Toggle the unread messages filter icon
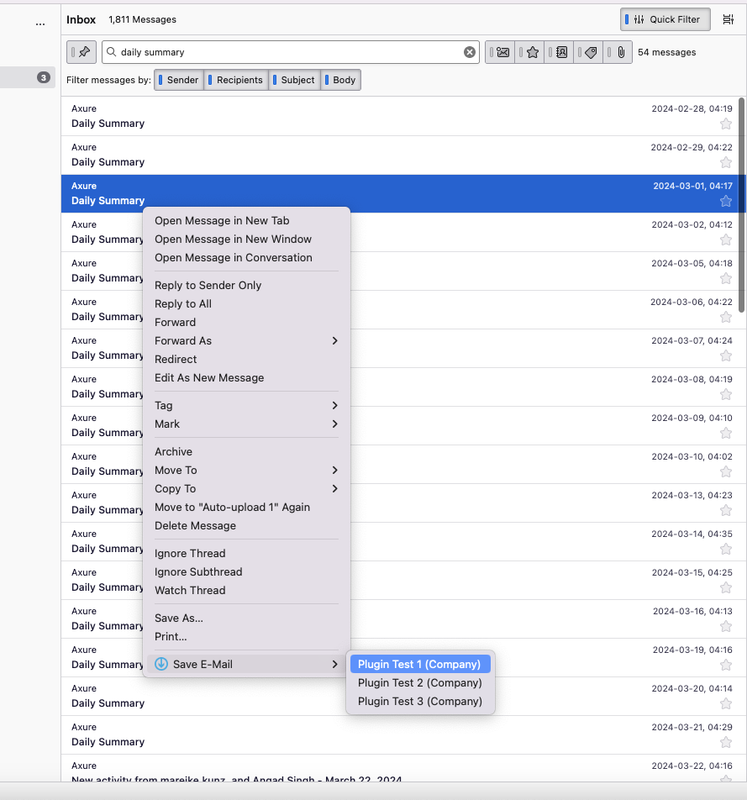747x800 pixels. pos(500,52)
